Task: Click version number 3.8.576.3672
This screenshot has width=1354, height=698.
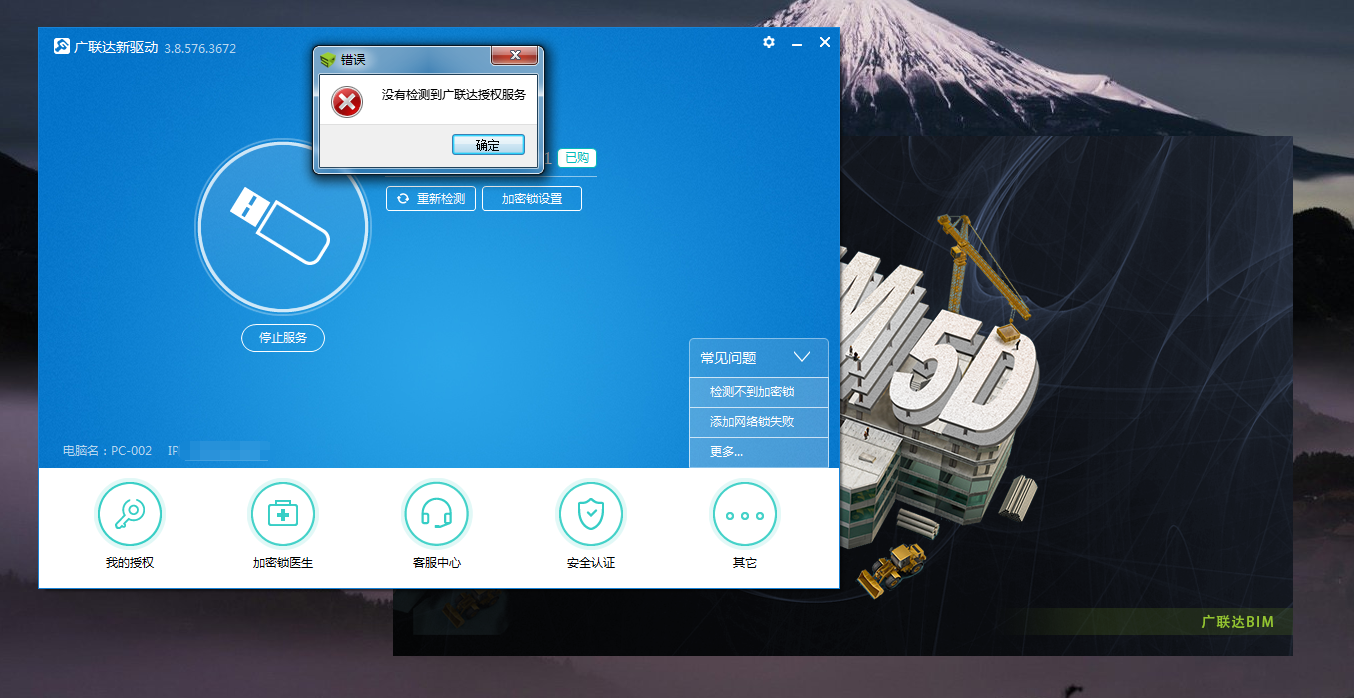Action: tap(200, 48)
